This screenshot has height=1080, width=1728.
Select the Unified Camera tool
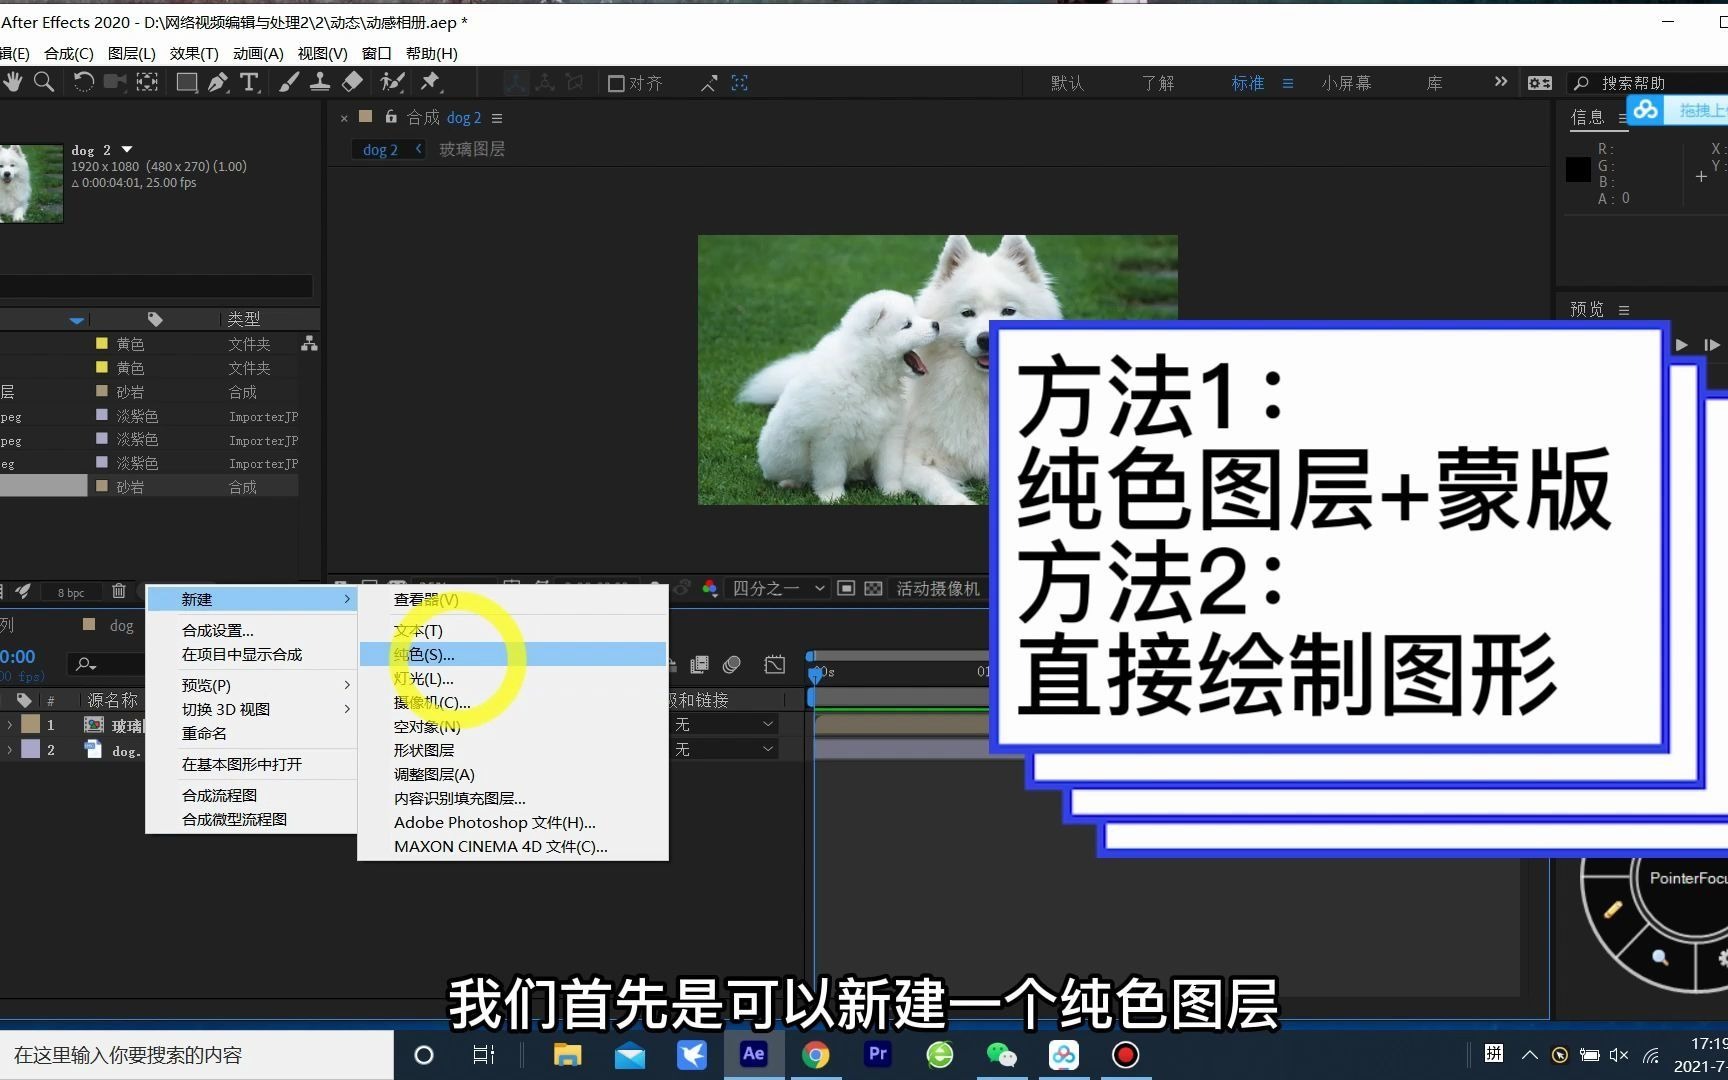[x=115, y=82]
